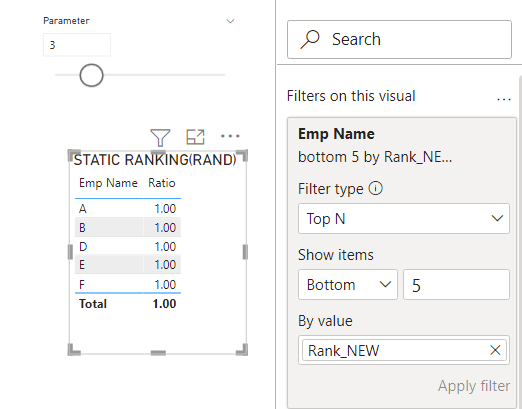This screenshot has height=409, width=522.
Task: Click the Parameter value box showing 3
Action: (x=77, y=45)
